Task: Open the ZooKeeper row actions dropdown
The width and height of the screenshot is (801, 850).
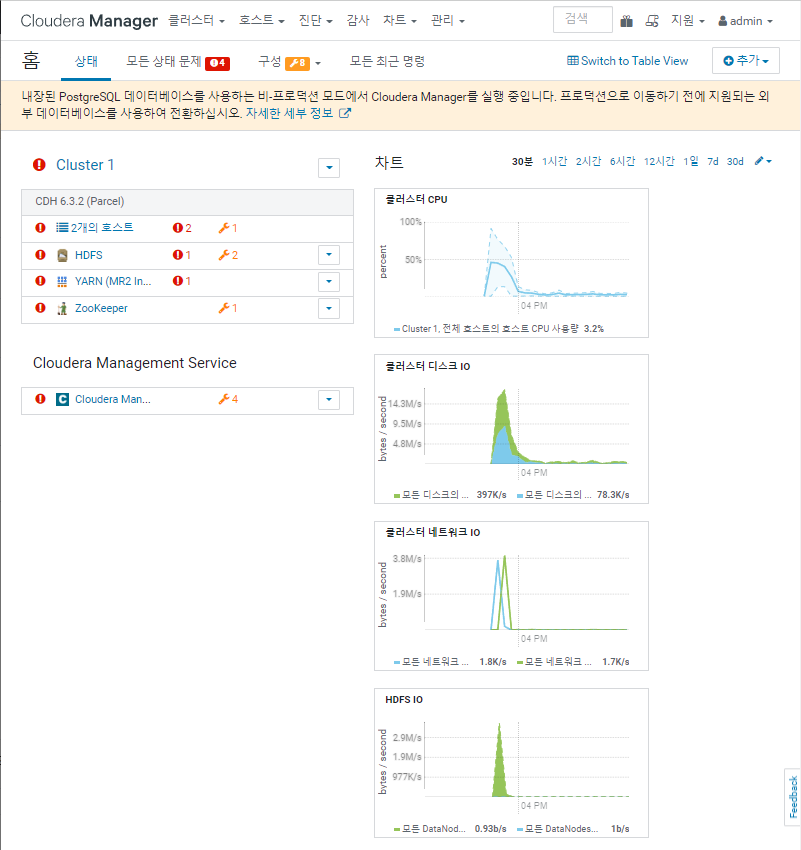Action: tap(329, 308)
